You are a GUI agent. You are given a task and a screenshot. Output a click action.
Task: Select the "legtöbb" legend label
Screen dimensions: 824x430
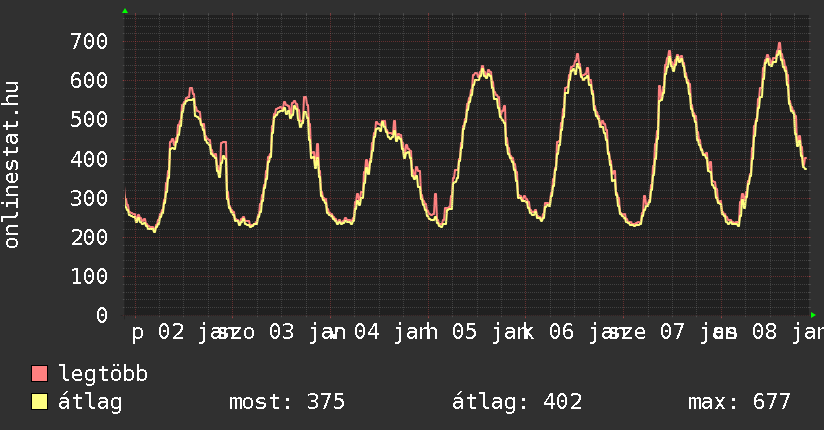coord(103,375)
